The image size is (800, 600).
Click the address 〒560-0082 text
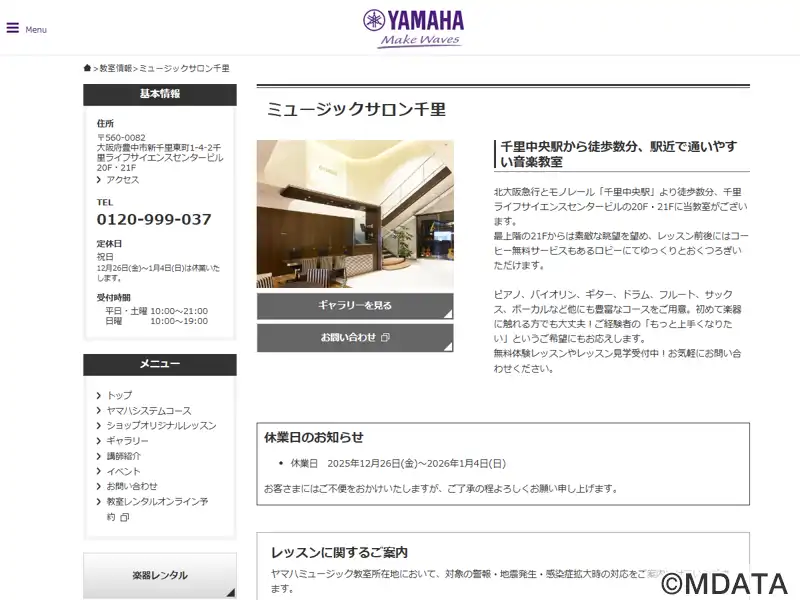pyautogui.click(x=121, y=138)
